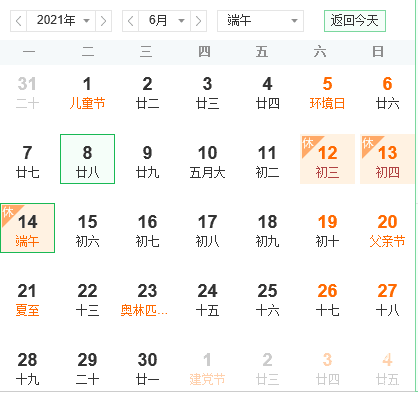Open the 2021年 year dropdown
The width and height of the screenshot is (418, 393).
point(61,21)
